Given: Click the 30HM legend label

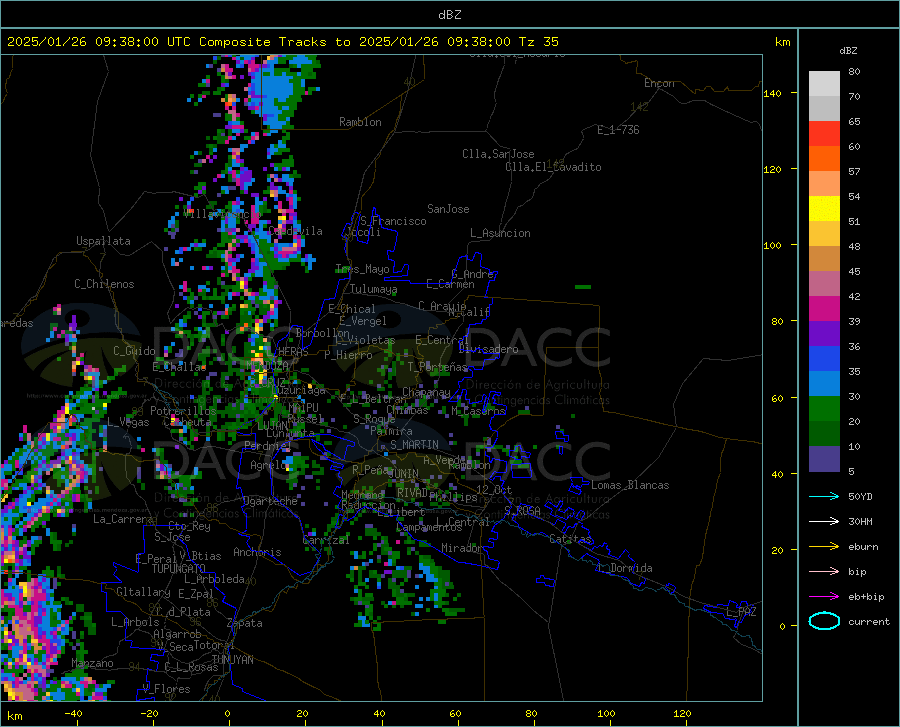Looking at the screenshot, I should [x=860, y=522].
